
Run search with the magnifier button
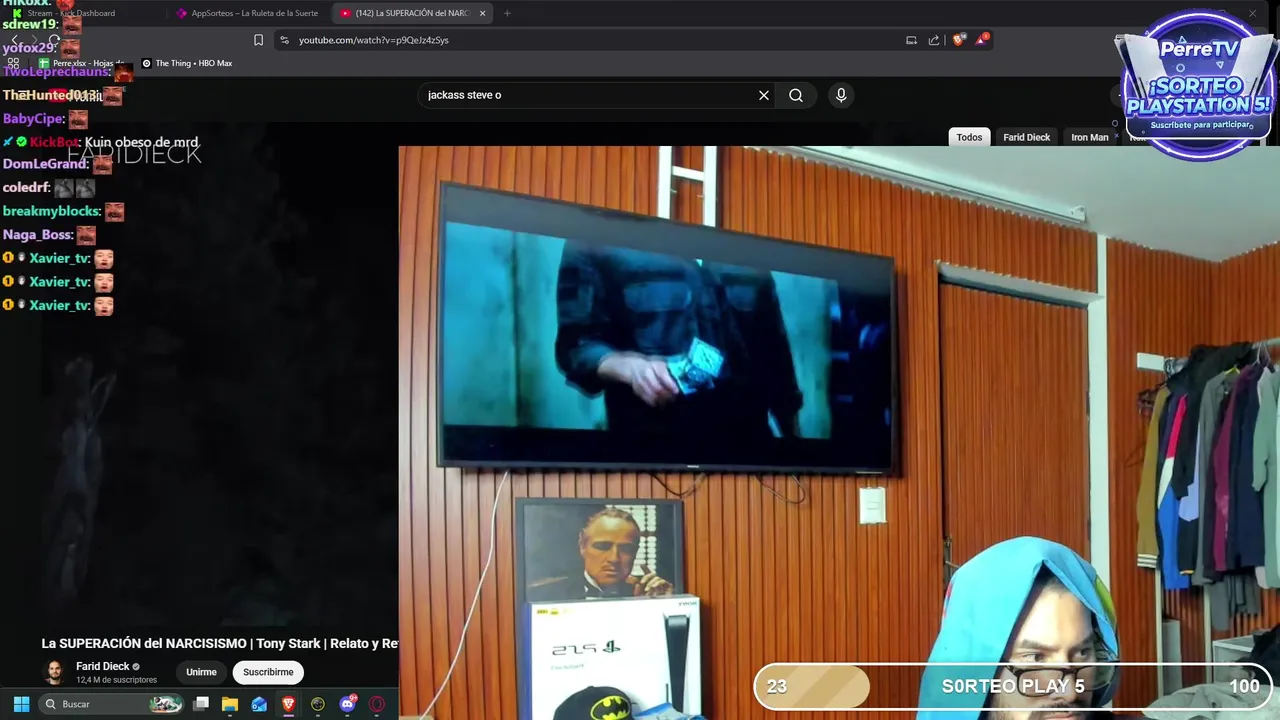(x=796, y=95)
